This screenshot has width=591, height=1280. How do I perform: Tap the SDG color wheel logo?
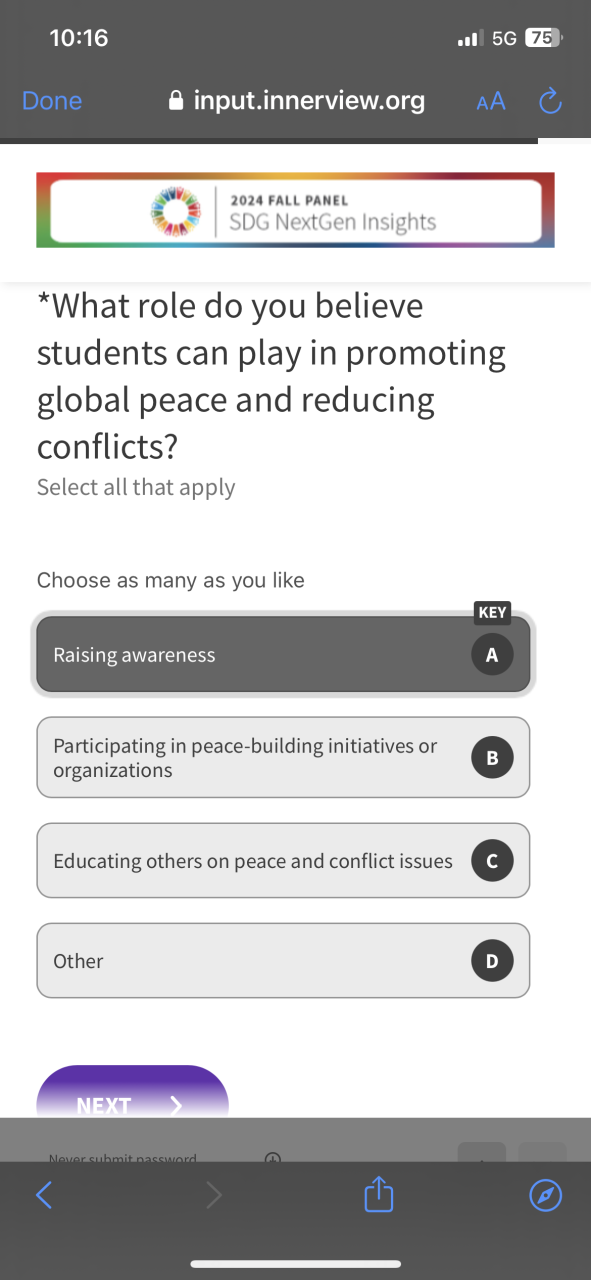coord(176,211)
